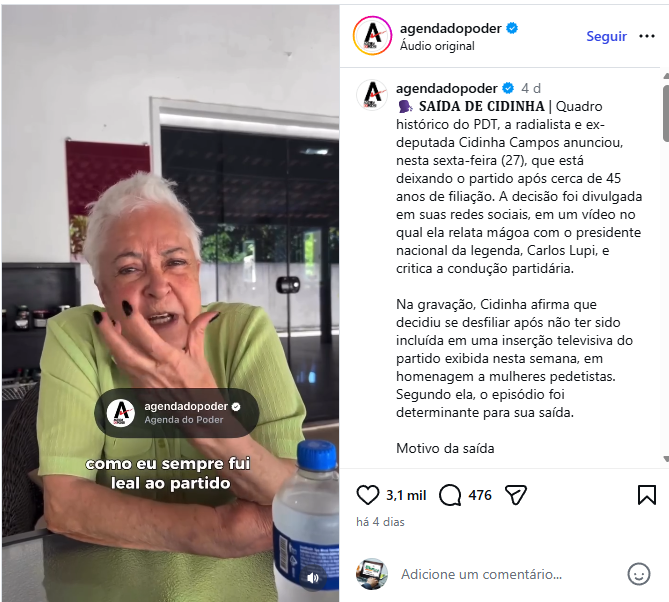Open the emoji picker smiley icon
The image size is (669, 602).
[x=639, y=574]
